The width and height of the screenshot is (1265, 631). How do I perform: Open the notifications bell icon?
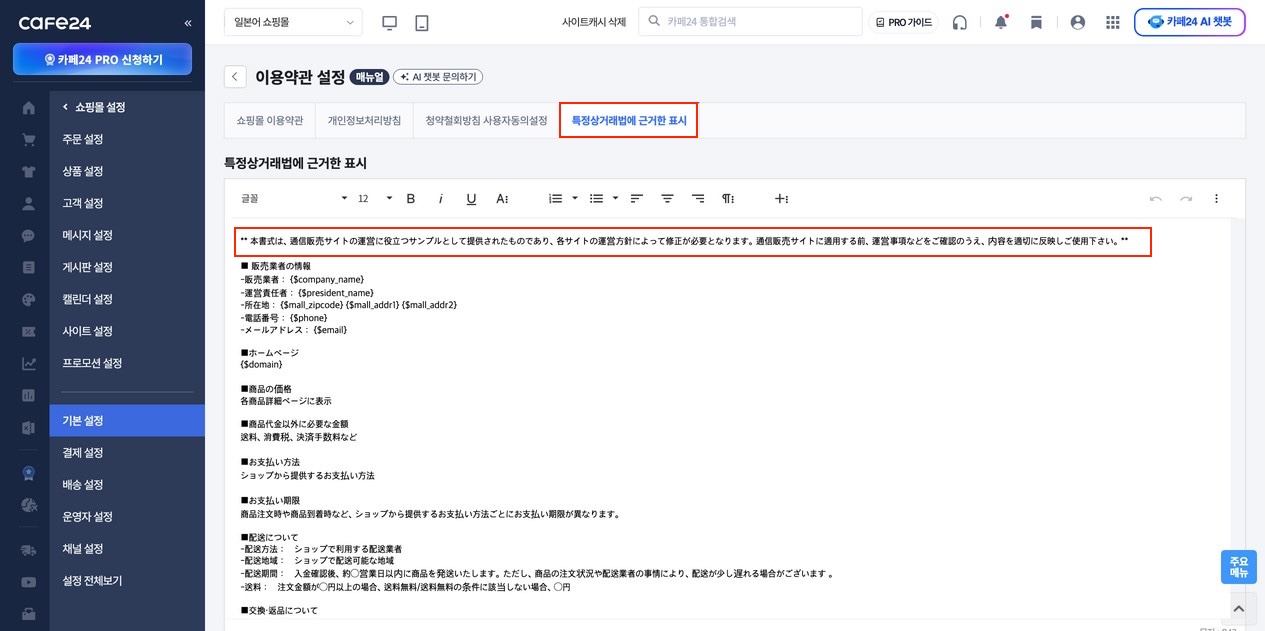point(1001,22)
